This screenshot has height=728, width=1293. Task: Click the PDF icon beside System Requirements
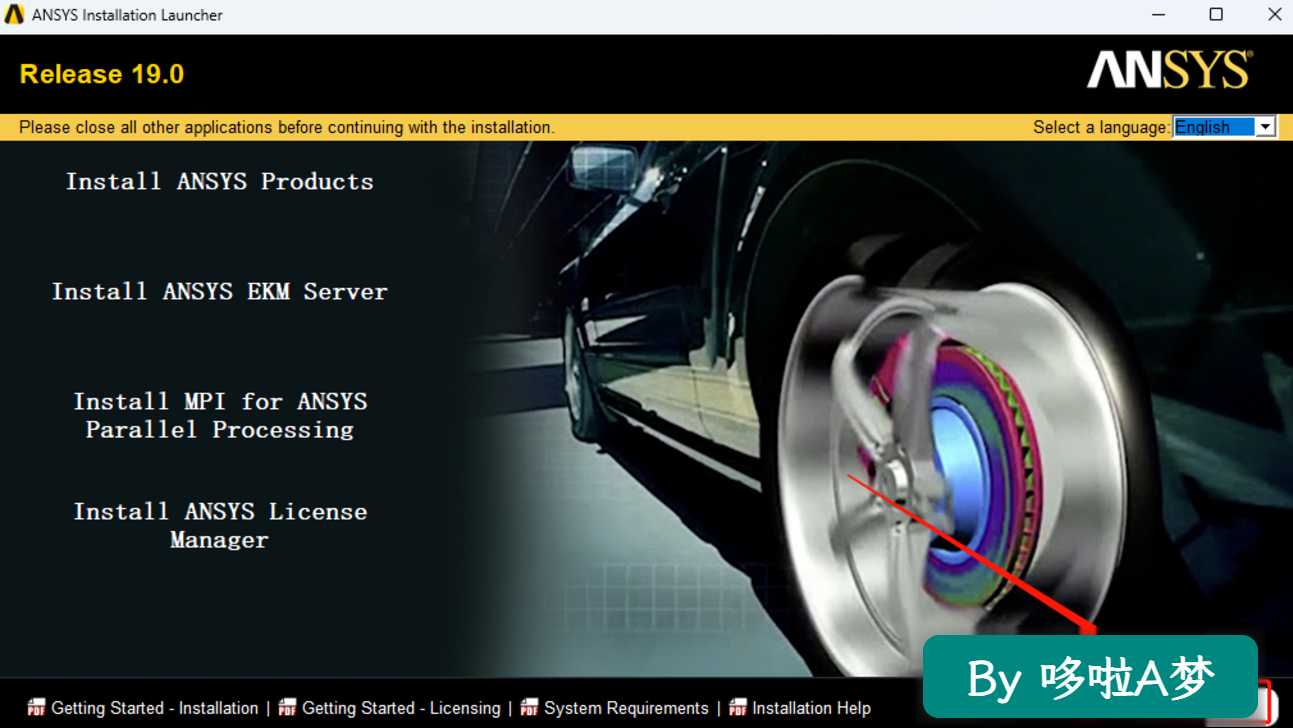coord(530,708)
